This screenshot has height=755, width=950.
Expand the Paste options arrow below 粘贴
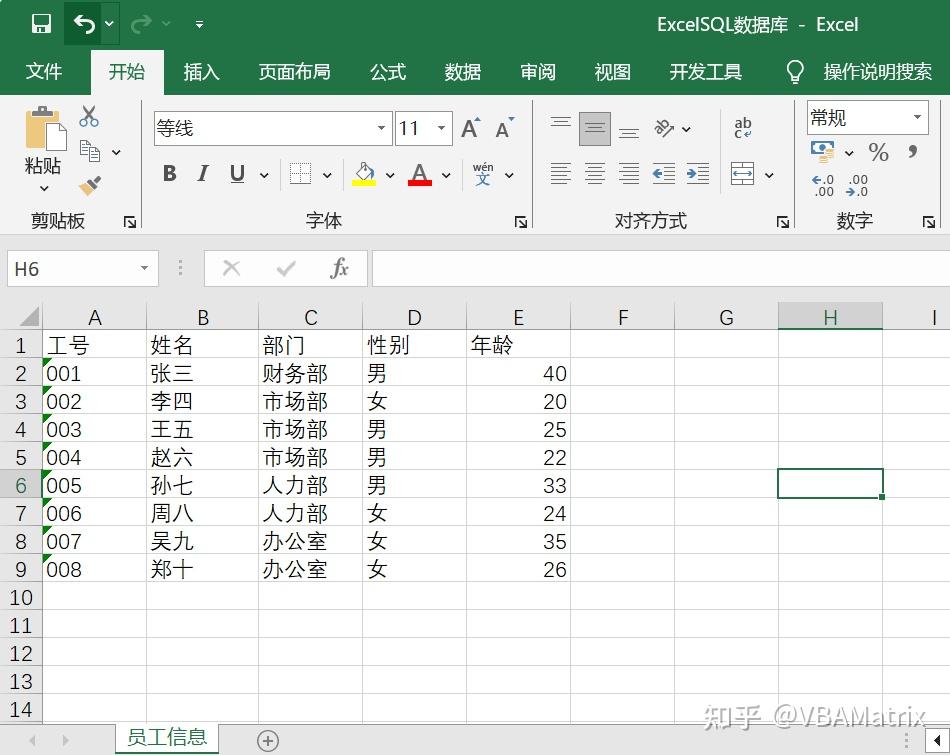pyautogui.click(x=44, y=188)
